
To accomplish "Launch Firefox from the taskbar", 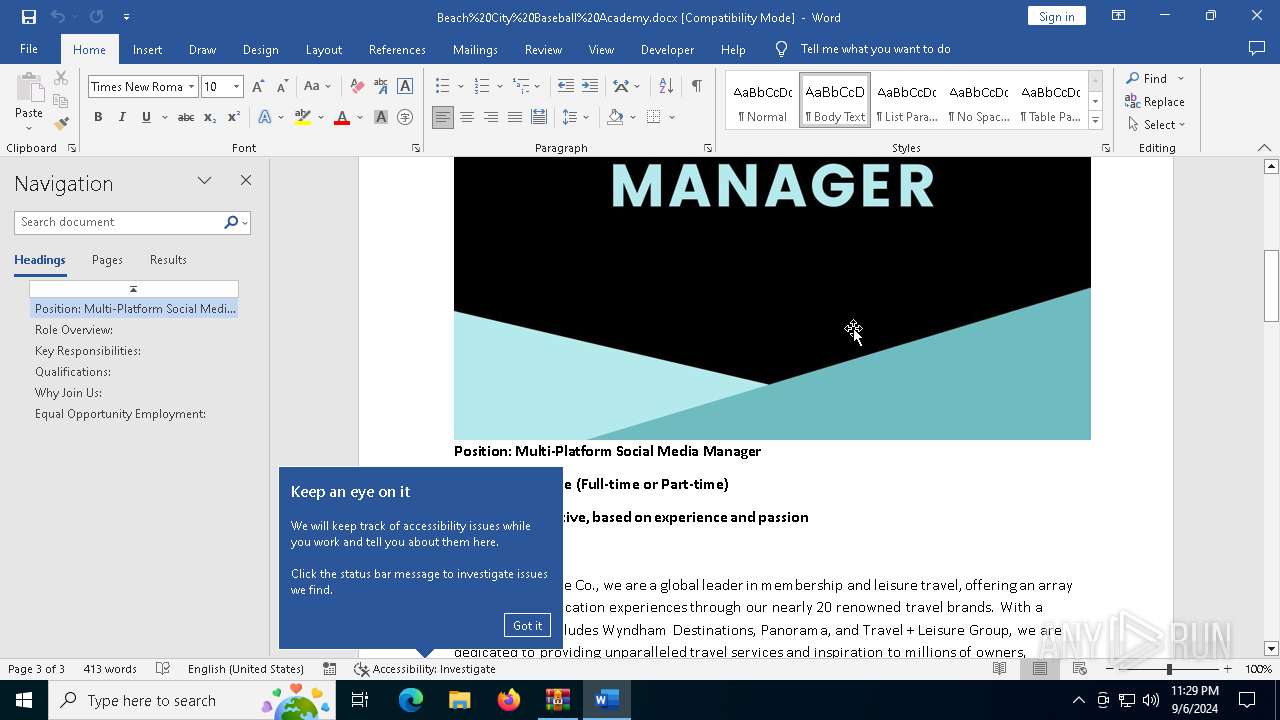I will click(509, 700).
